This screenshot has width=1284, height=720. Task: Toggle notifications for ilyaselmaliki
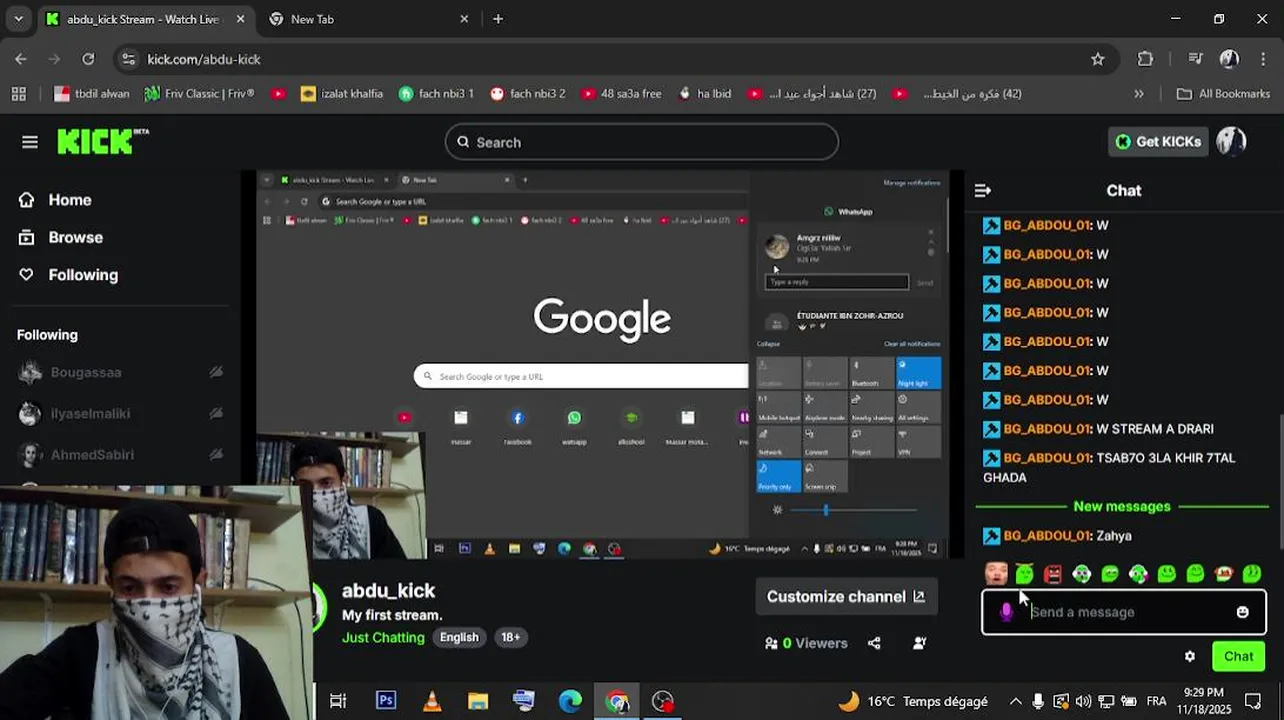(x=216, y=413)
